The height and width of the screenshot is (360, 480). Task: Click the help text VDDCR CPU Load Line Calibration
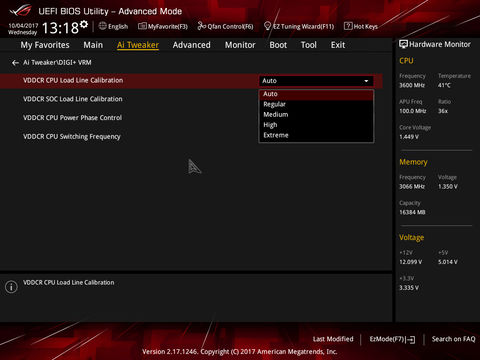(x=68, y=283)
